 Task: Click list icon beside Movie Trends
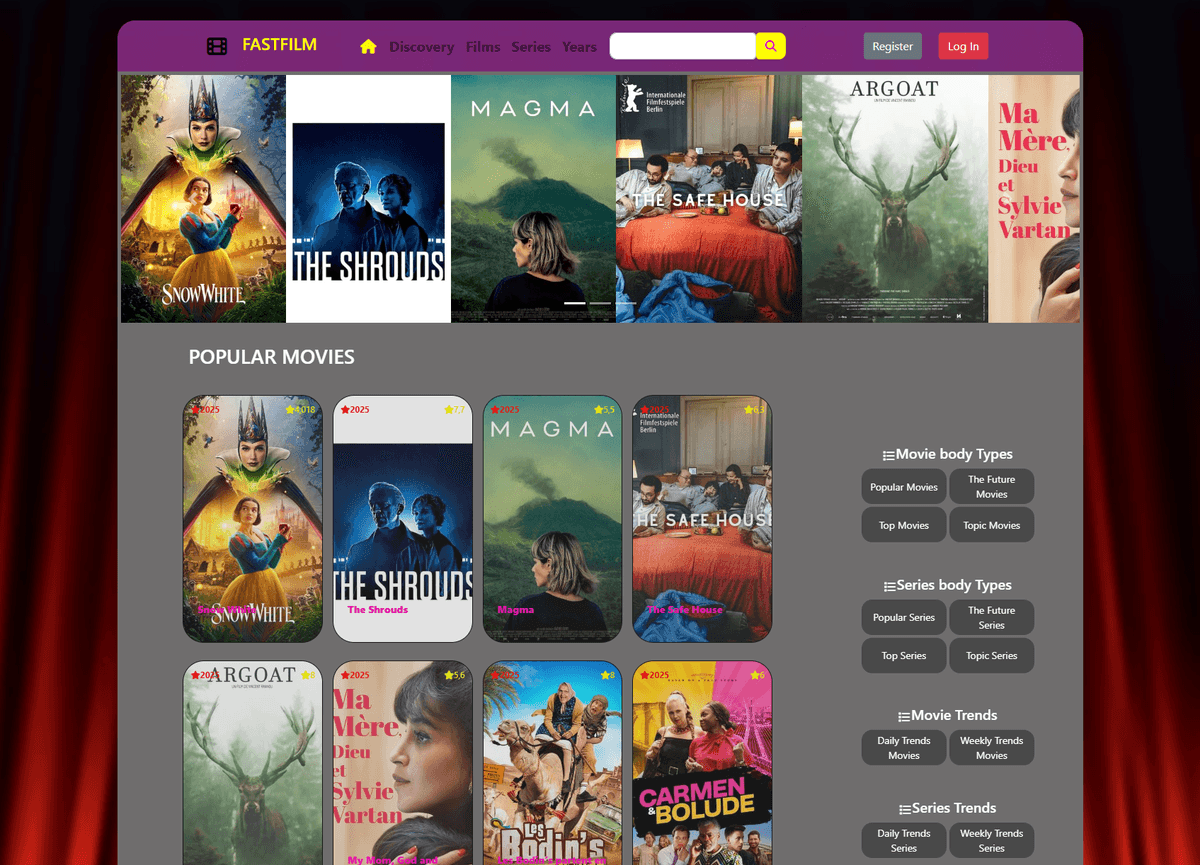point(904,716)
